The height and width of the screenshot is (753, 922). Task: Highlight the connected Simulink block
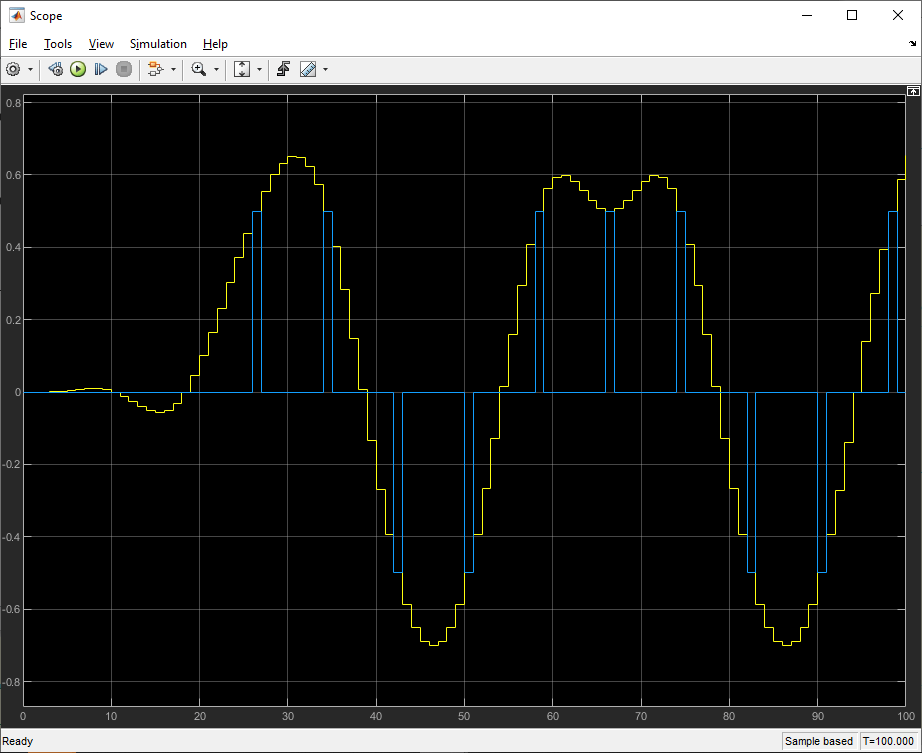[x=55, y=69]
